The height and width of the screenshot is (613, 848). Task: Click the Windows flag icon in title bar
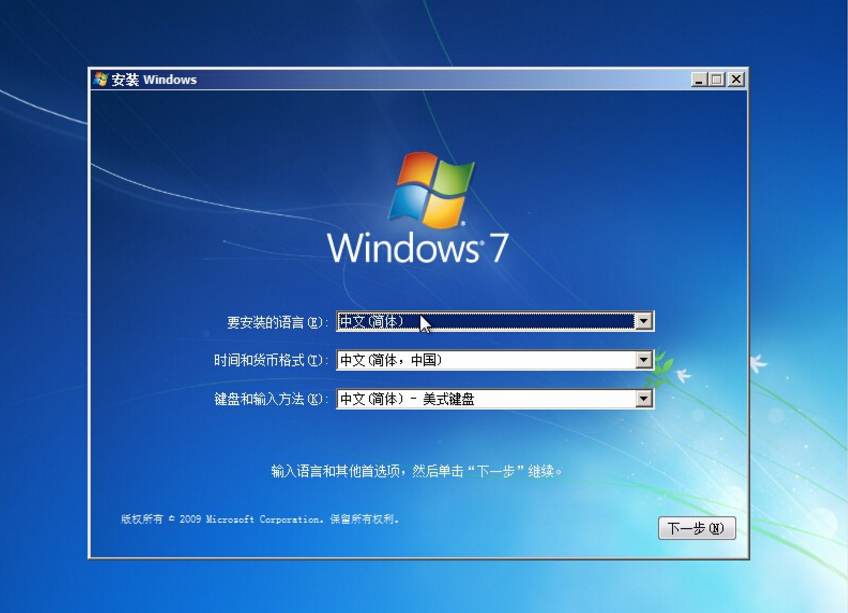click(101, 79)
